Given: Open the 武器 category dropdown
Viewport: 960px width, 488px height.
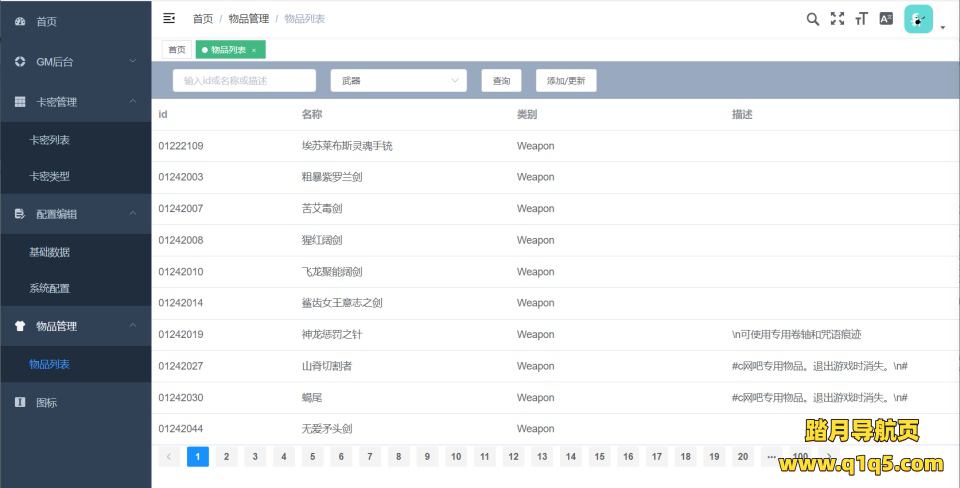Looking at the screenshot, I should 398,81.
